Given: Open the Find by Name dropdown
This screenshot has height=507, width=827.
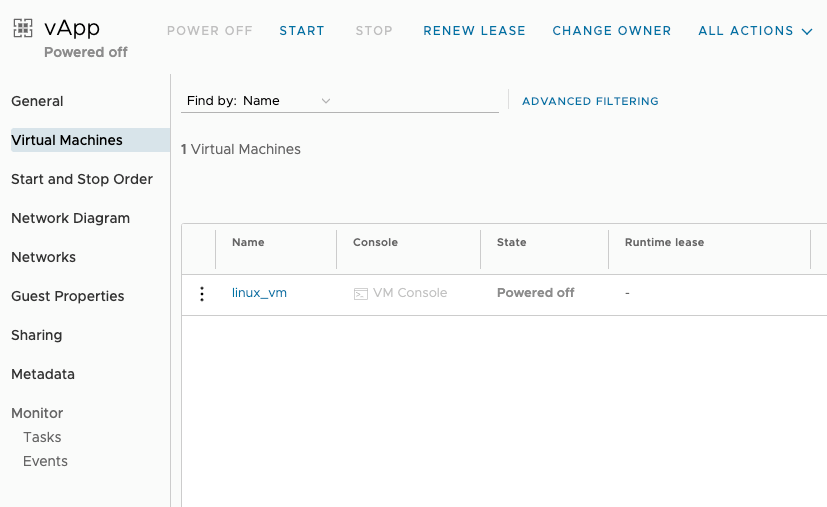Looking at the screenshot, I should (x=258, y=101).
